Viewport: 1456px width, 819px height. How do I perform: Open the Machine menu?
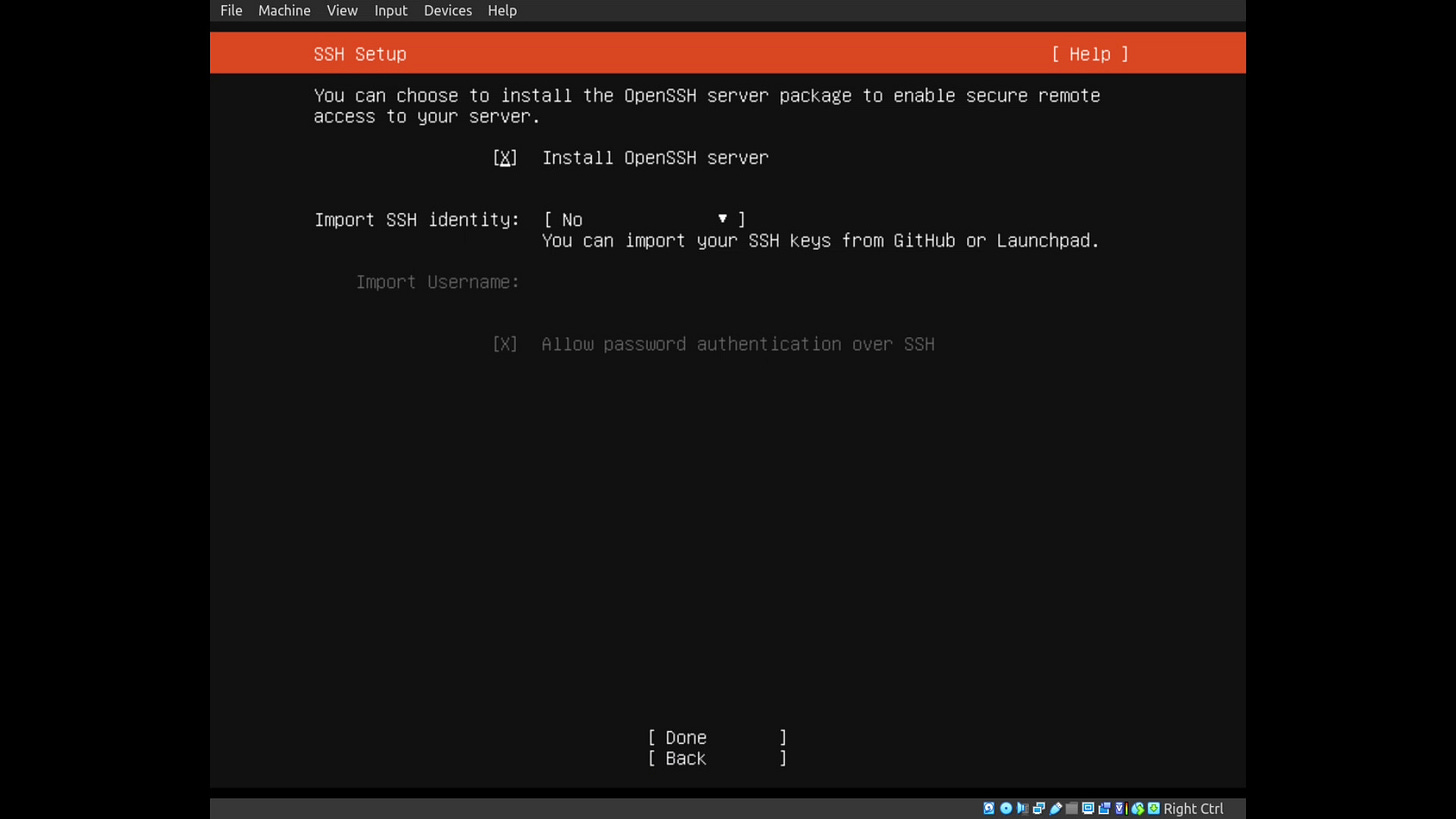point(284,10)
